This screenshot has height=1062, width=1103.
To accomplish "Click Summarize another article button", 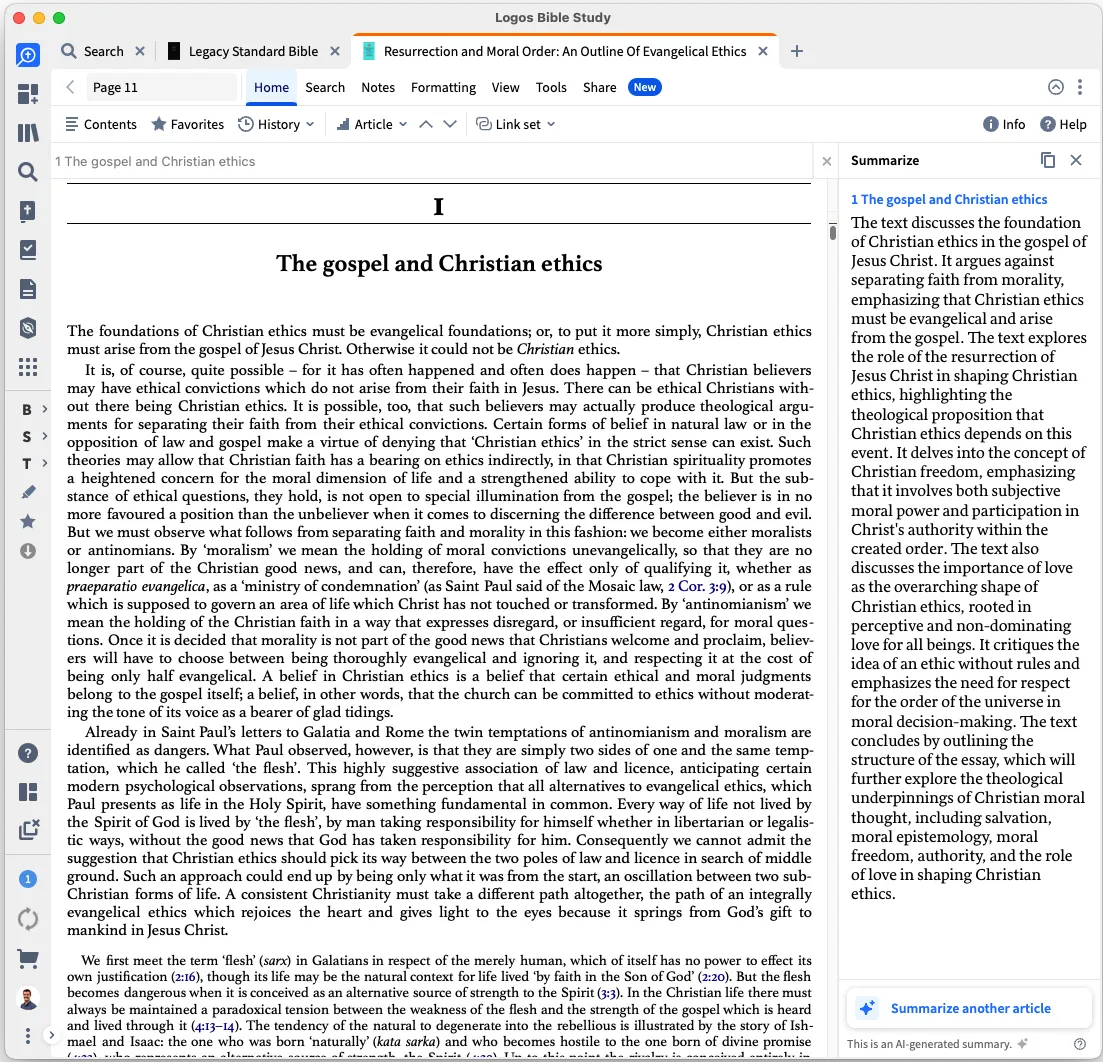I will pyautogui.click(x=967, y=1008).
